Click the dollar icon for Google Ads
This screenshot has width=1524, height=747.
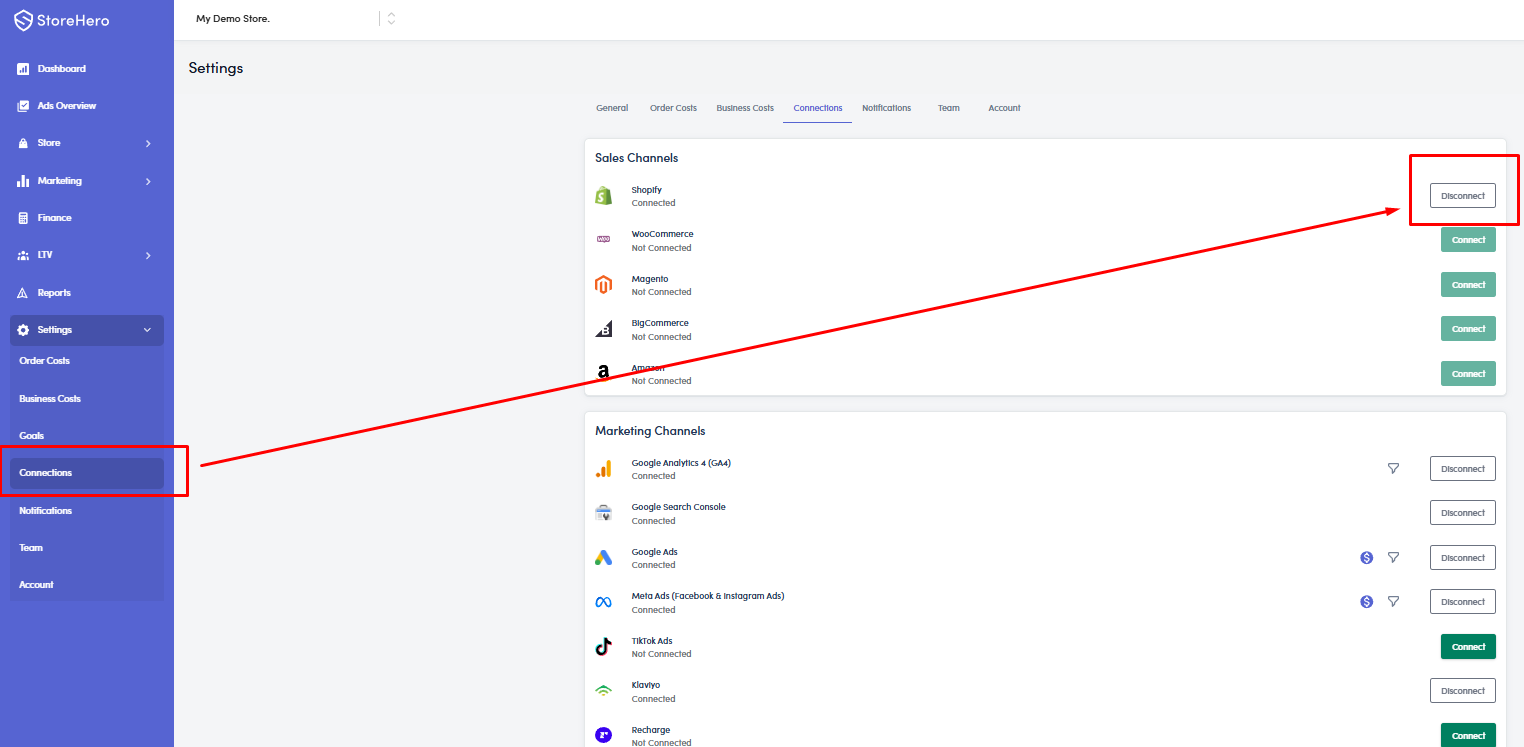point(1367,557)
